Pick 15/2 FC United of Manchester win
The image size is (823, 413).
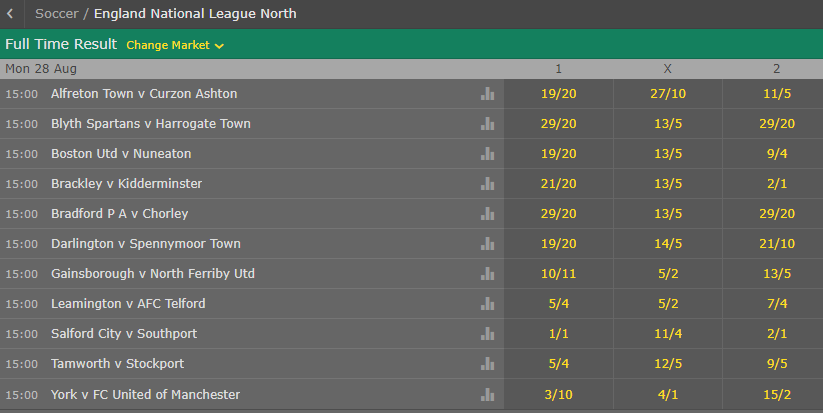click(x=777, y=395)
